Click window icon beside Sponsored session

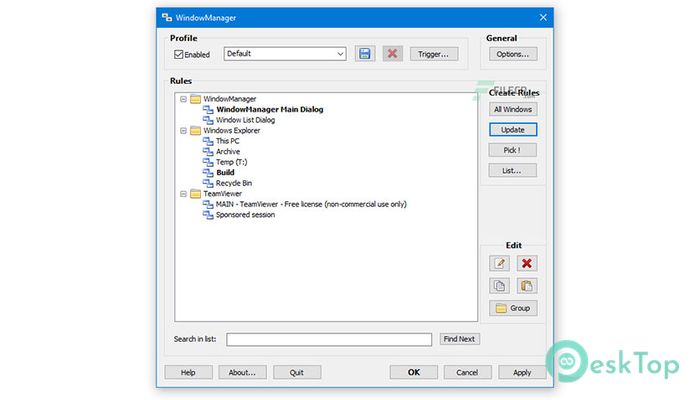(208, 215)
